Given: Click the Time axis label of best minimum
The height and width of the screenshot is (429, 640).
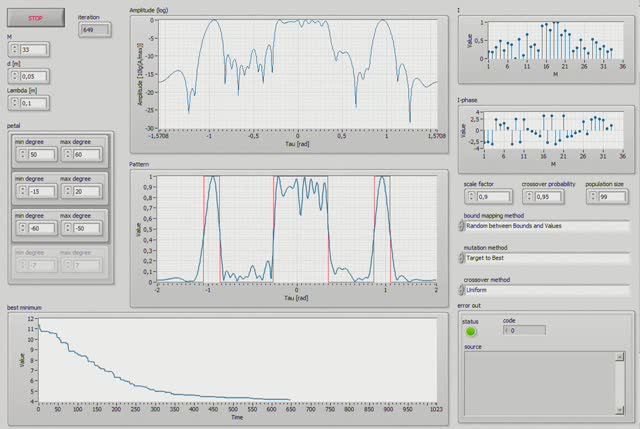Looking at the screenshot, I should pyautogui.click(x=237, y=417).
